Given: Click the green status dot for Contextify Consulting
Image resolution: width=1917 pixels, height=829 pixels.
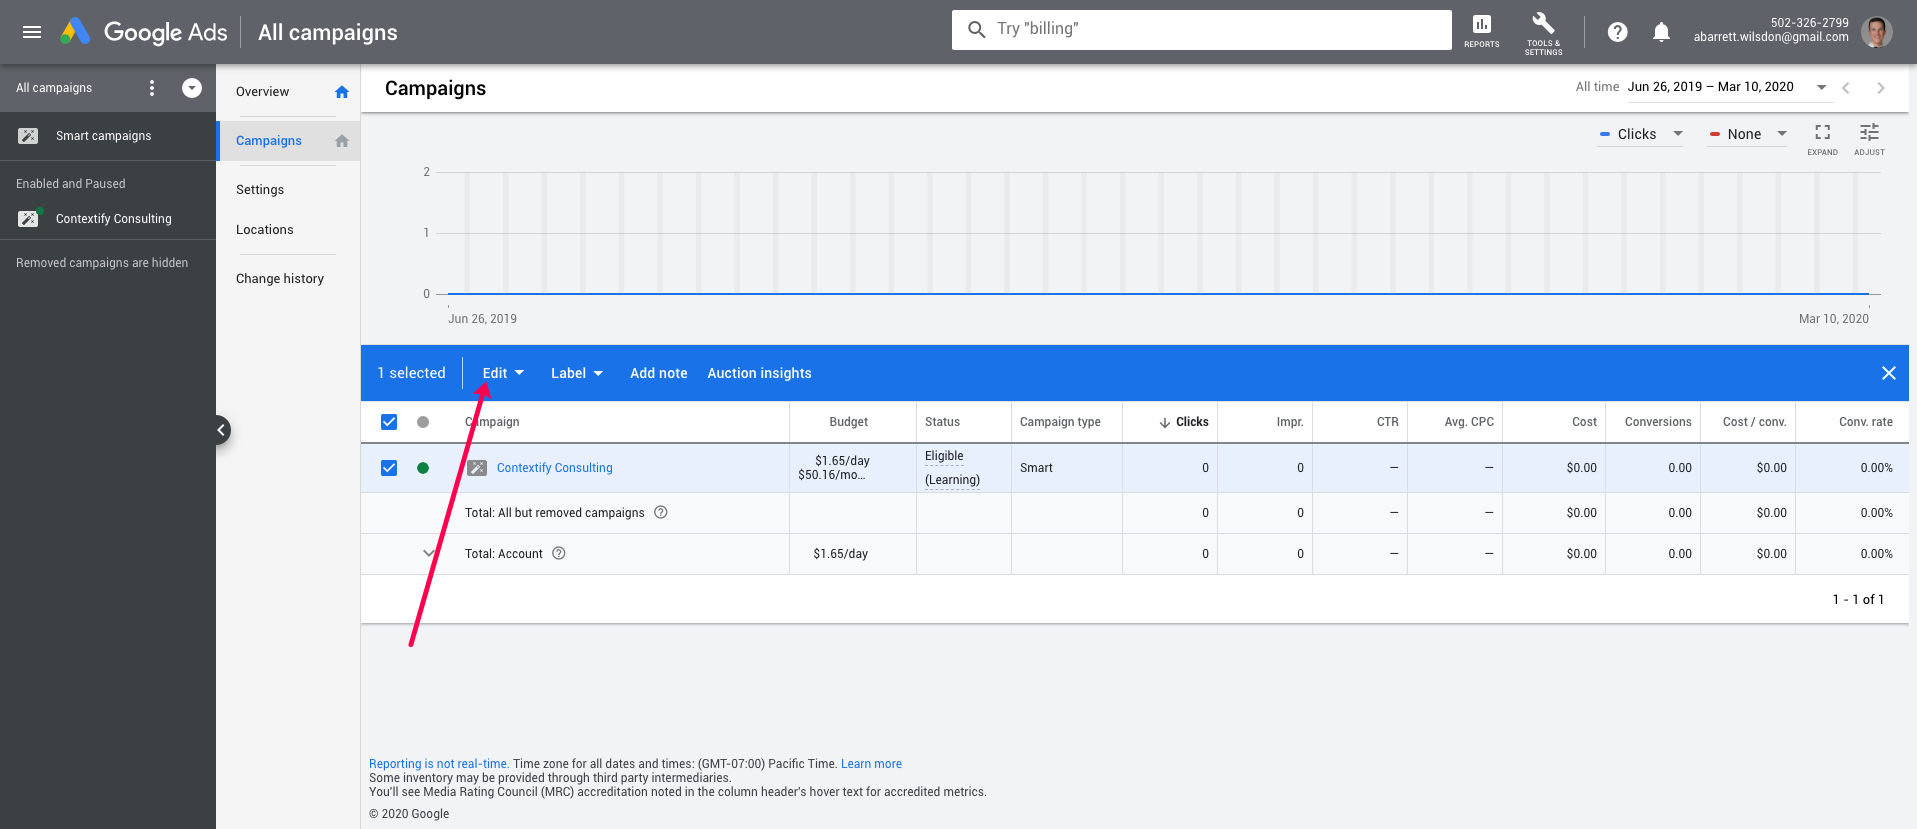Looking at the screenshot, I should tap(423, 468).
